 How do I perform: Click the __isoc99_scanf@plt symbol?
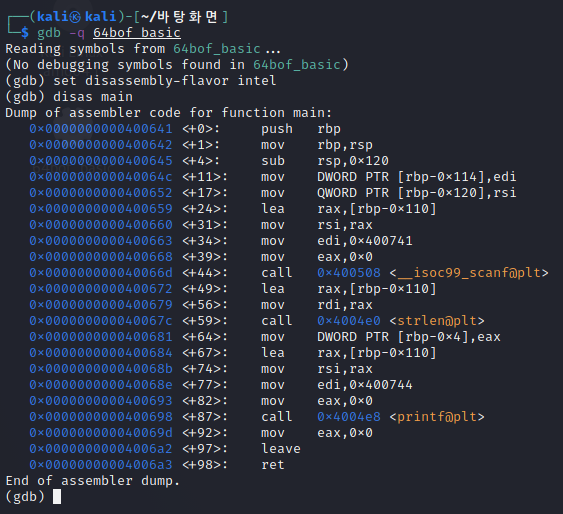pyautogui.click(x=469, y=273)
